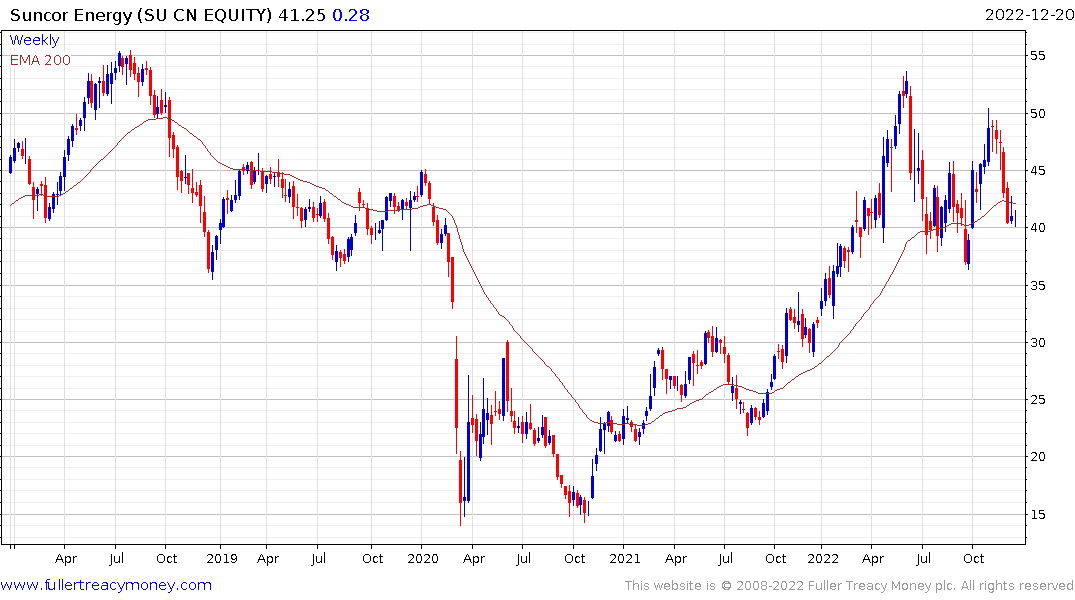Screen dimensions: 1075x600
Task: Click the chart title 'Suncor Energy (SU CN EQUITY)'
Action: (x=141, y=15)
